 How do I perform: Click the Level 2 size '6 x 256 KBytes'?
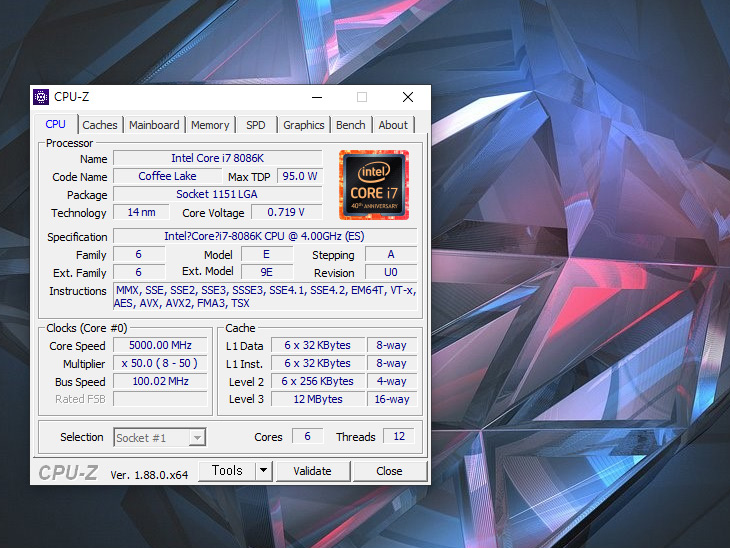click(x=318, y=381)
